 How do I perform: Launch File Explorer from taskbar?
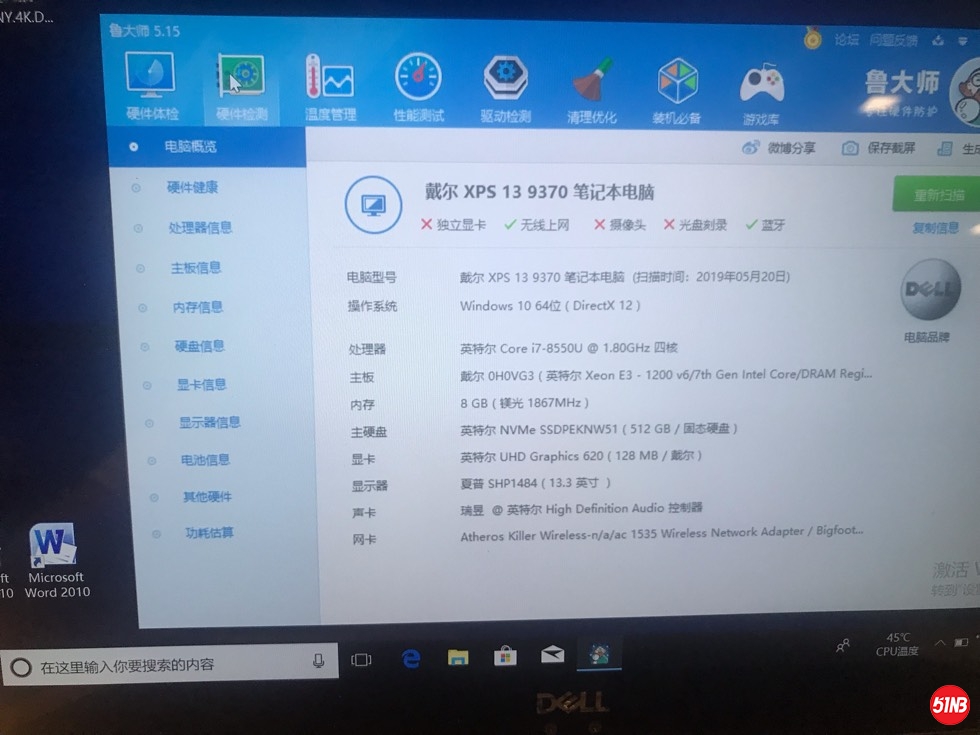pos(458,657)
